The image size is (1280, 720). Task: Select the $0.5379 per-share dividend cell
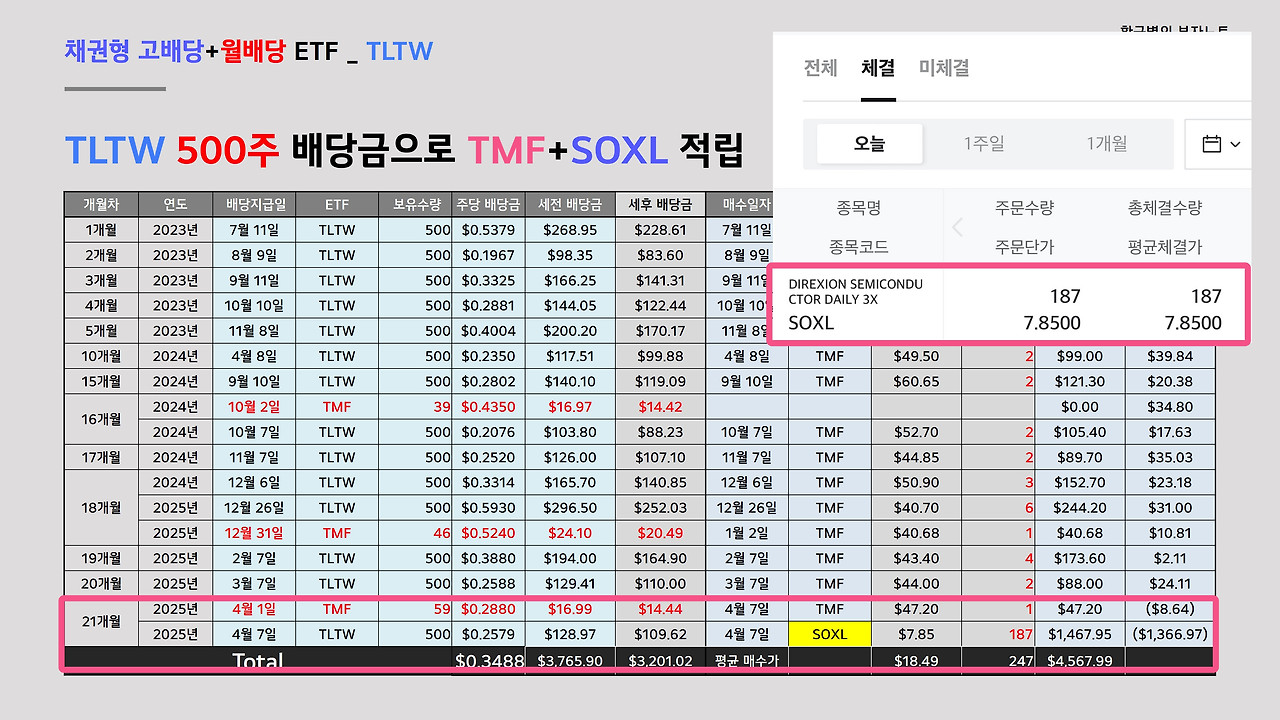point(489,229)
